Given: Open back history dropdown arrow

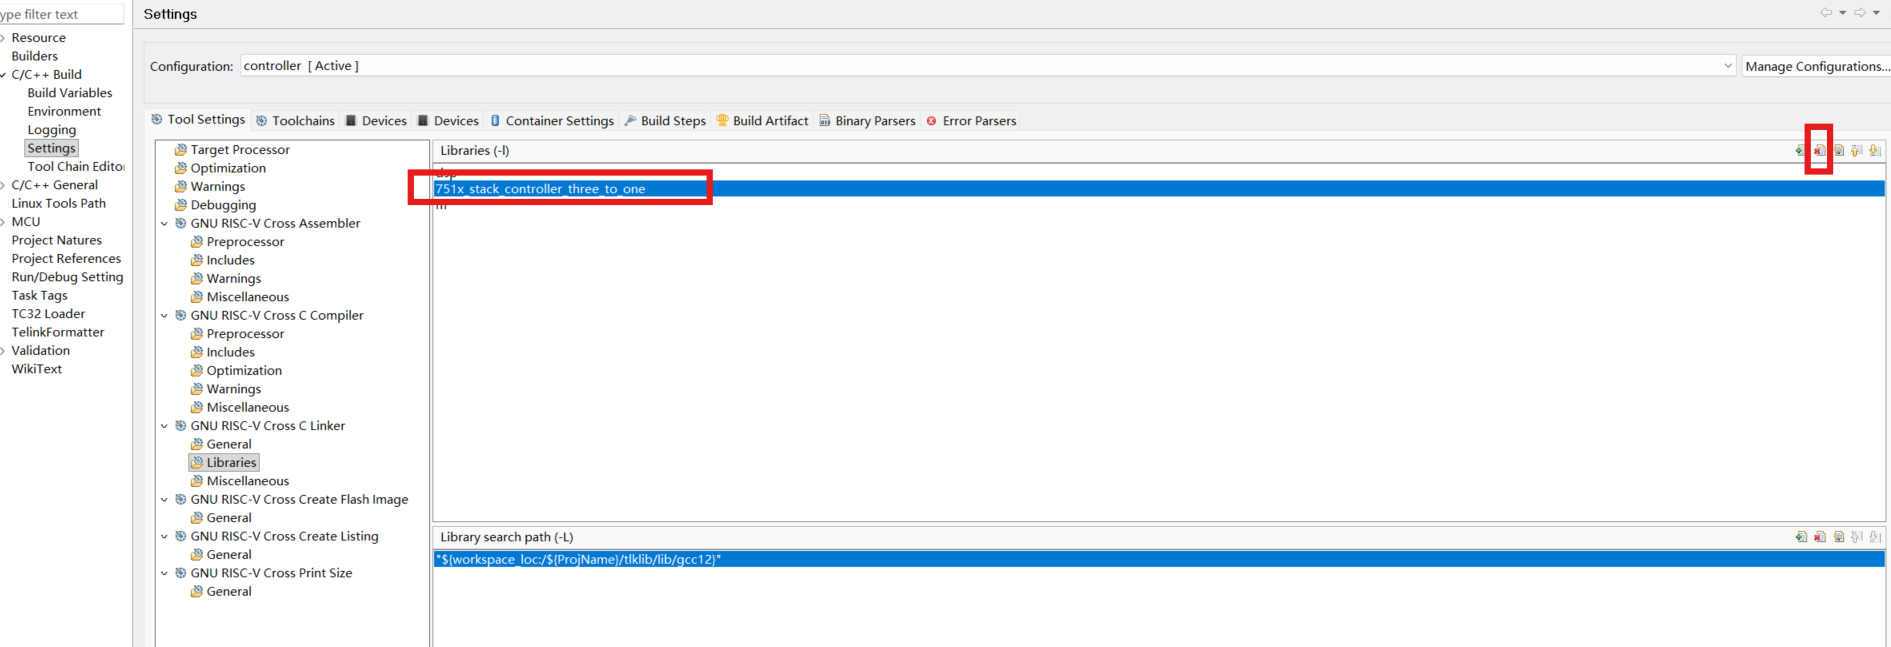Looking at the screenshot, I should 1843,13.
